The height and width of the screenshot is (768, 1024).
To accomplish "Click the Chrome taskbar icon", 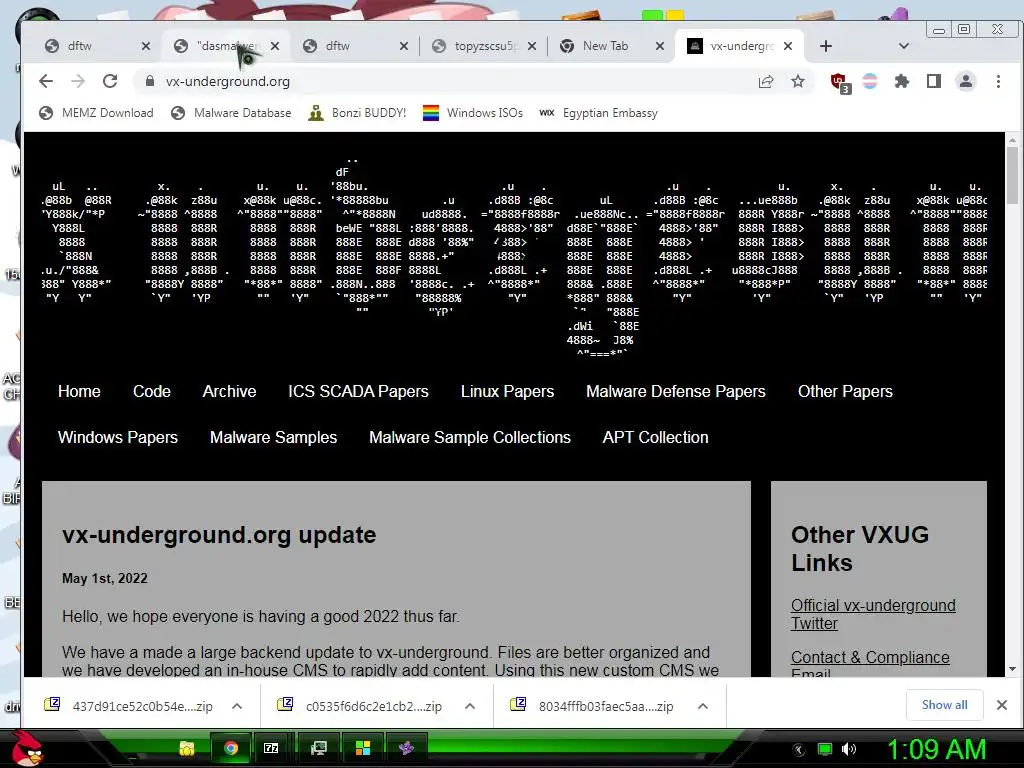I will 231,748.
